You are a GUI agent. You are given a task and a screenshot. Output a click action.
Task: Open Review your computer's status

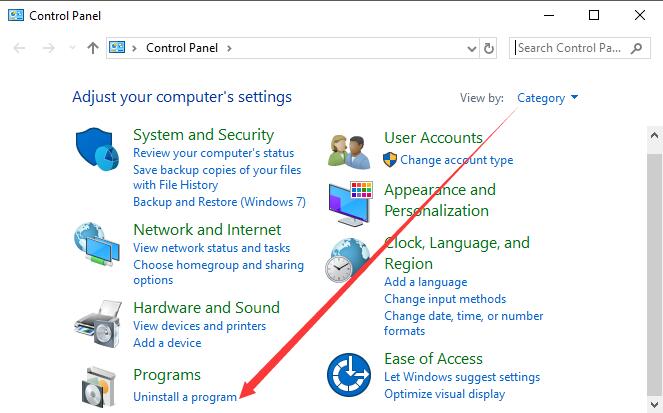coord(214,153)
